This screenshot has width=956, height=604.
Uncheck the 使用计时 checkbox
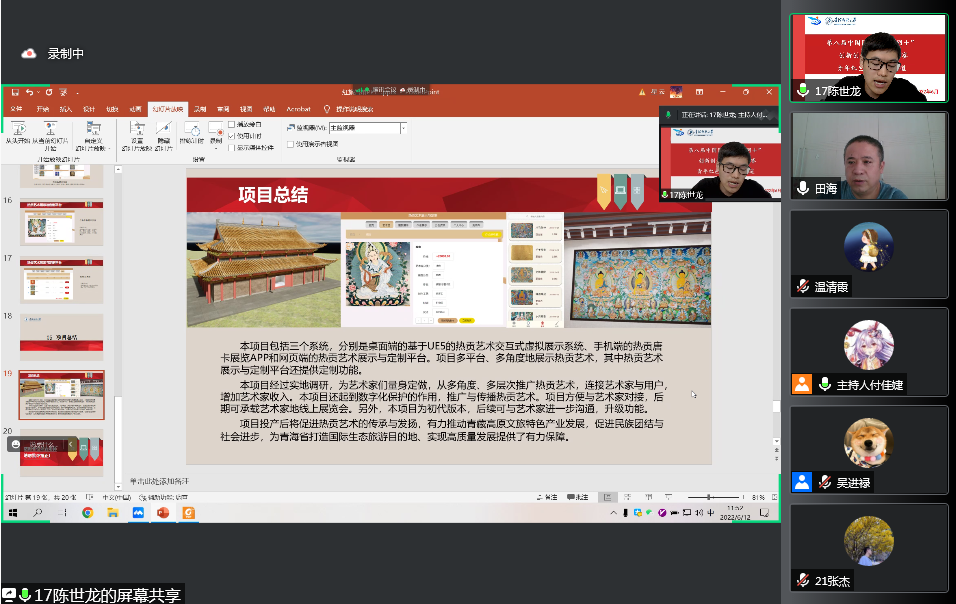(232, 135)
